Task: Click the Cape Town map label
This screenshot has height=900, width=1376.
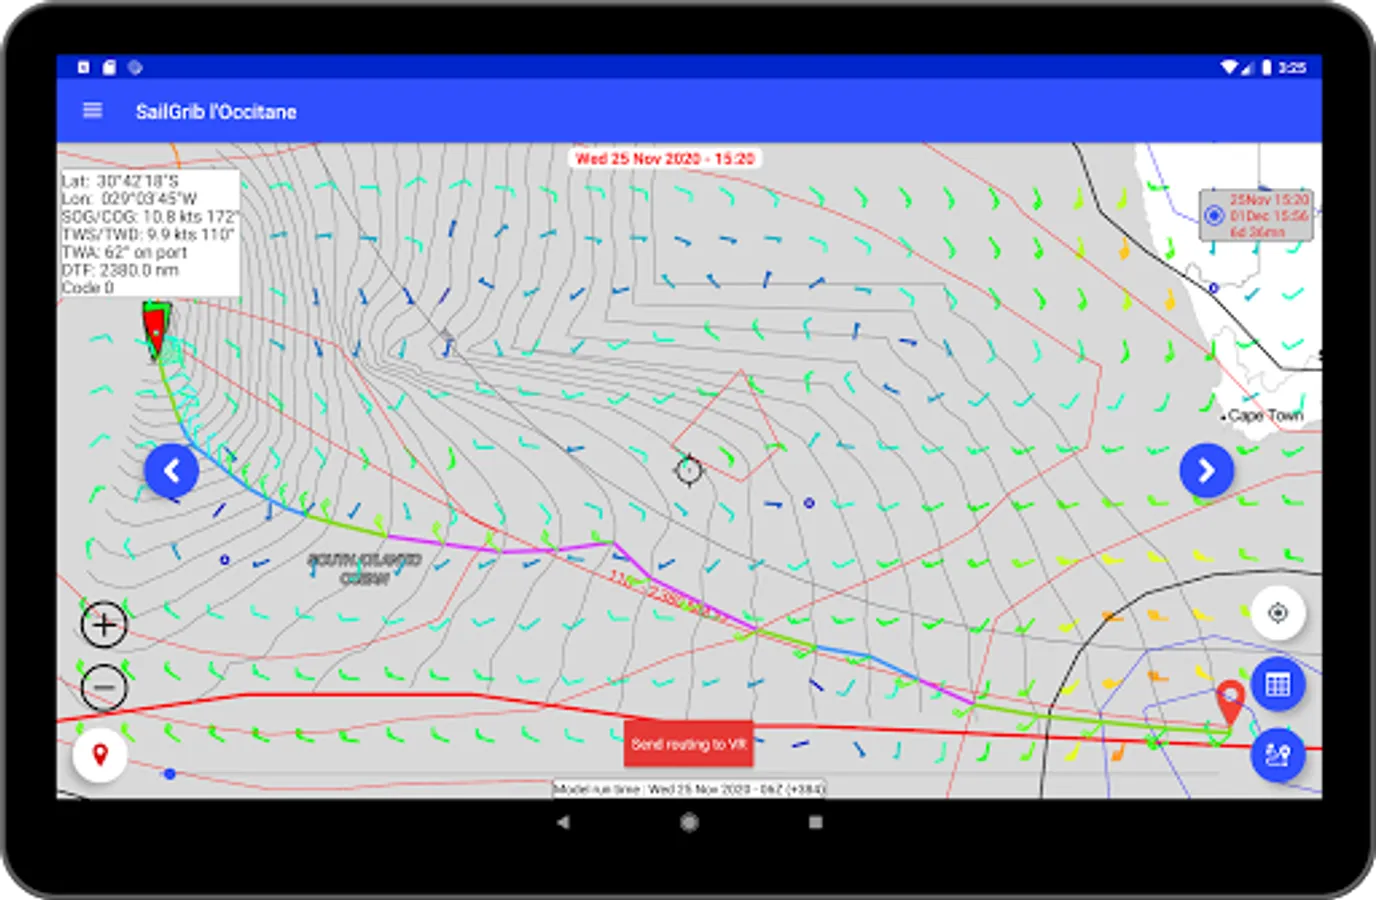Action: (x=1265, y=415)
